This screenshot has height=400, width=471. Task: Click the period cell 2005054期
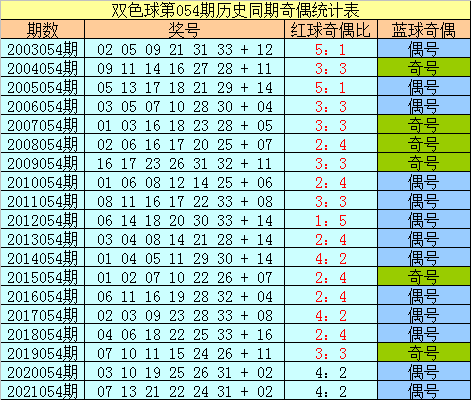click(42, 87)
